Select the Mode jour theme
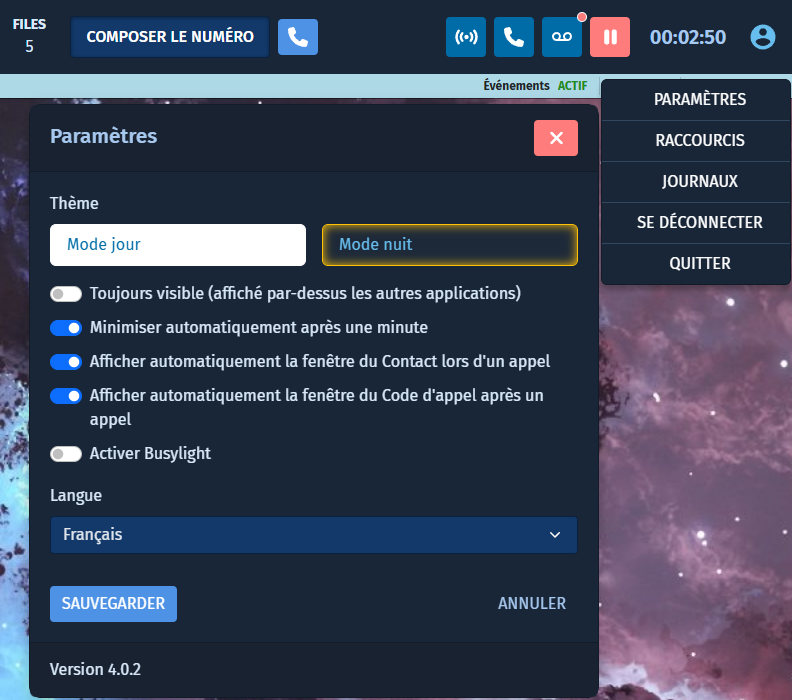 point(178,245)
